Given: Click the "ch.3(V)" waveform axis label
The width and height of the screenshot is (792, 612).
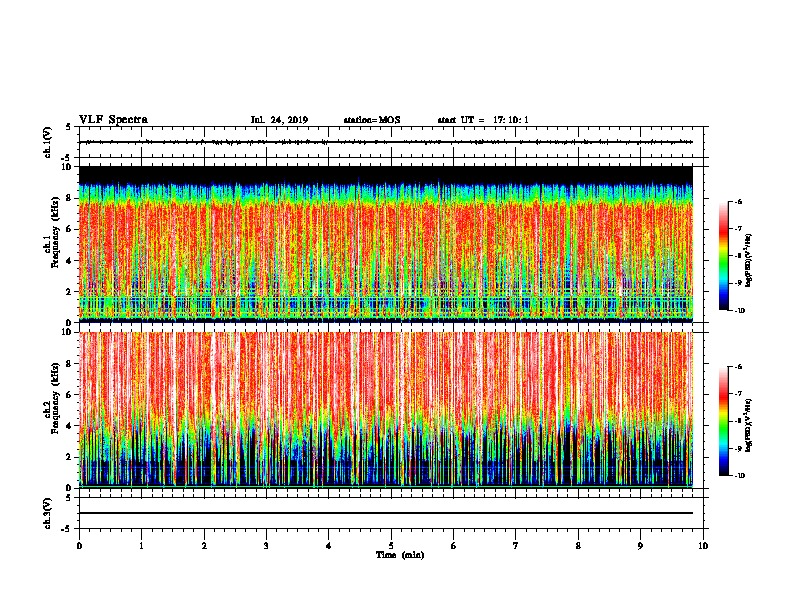Looking at the screenshot, I should (47, 513).
